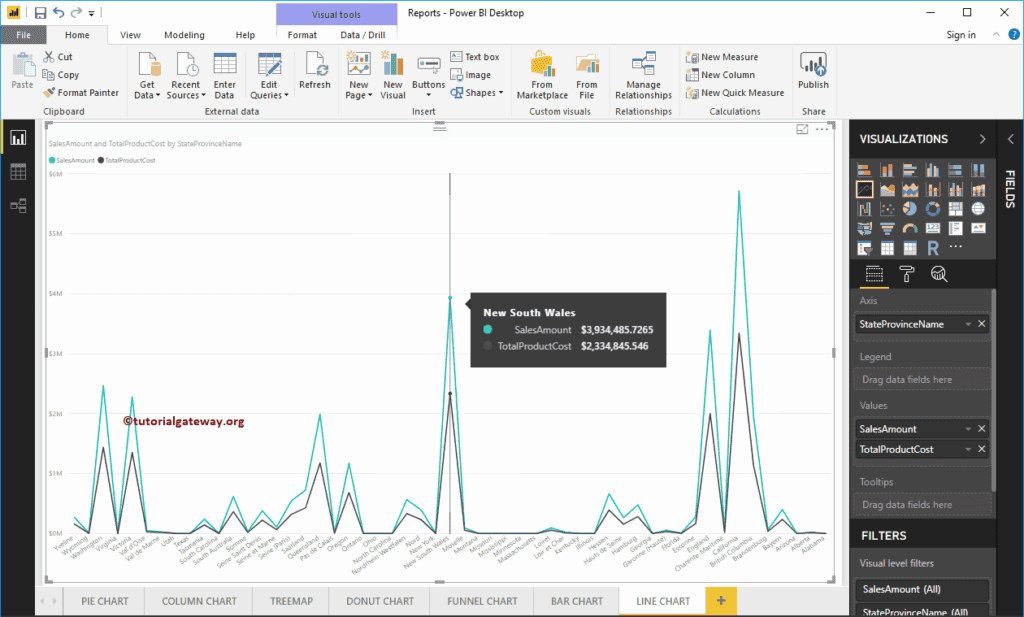Click the Refresh icon in the ribbon

(x=315, y=73)
